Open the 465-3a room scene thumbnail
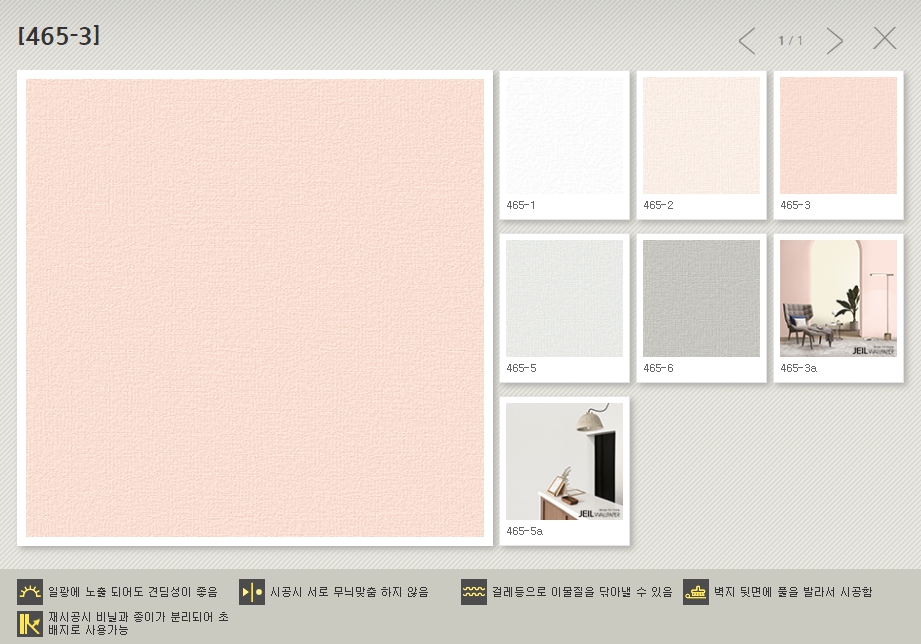921x644 pixels. coord(838,299)
